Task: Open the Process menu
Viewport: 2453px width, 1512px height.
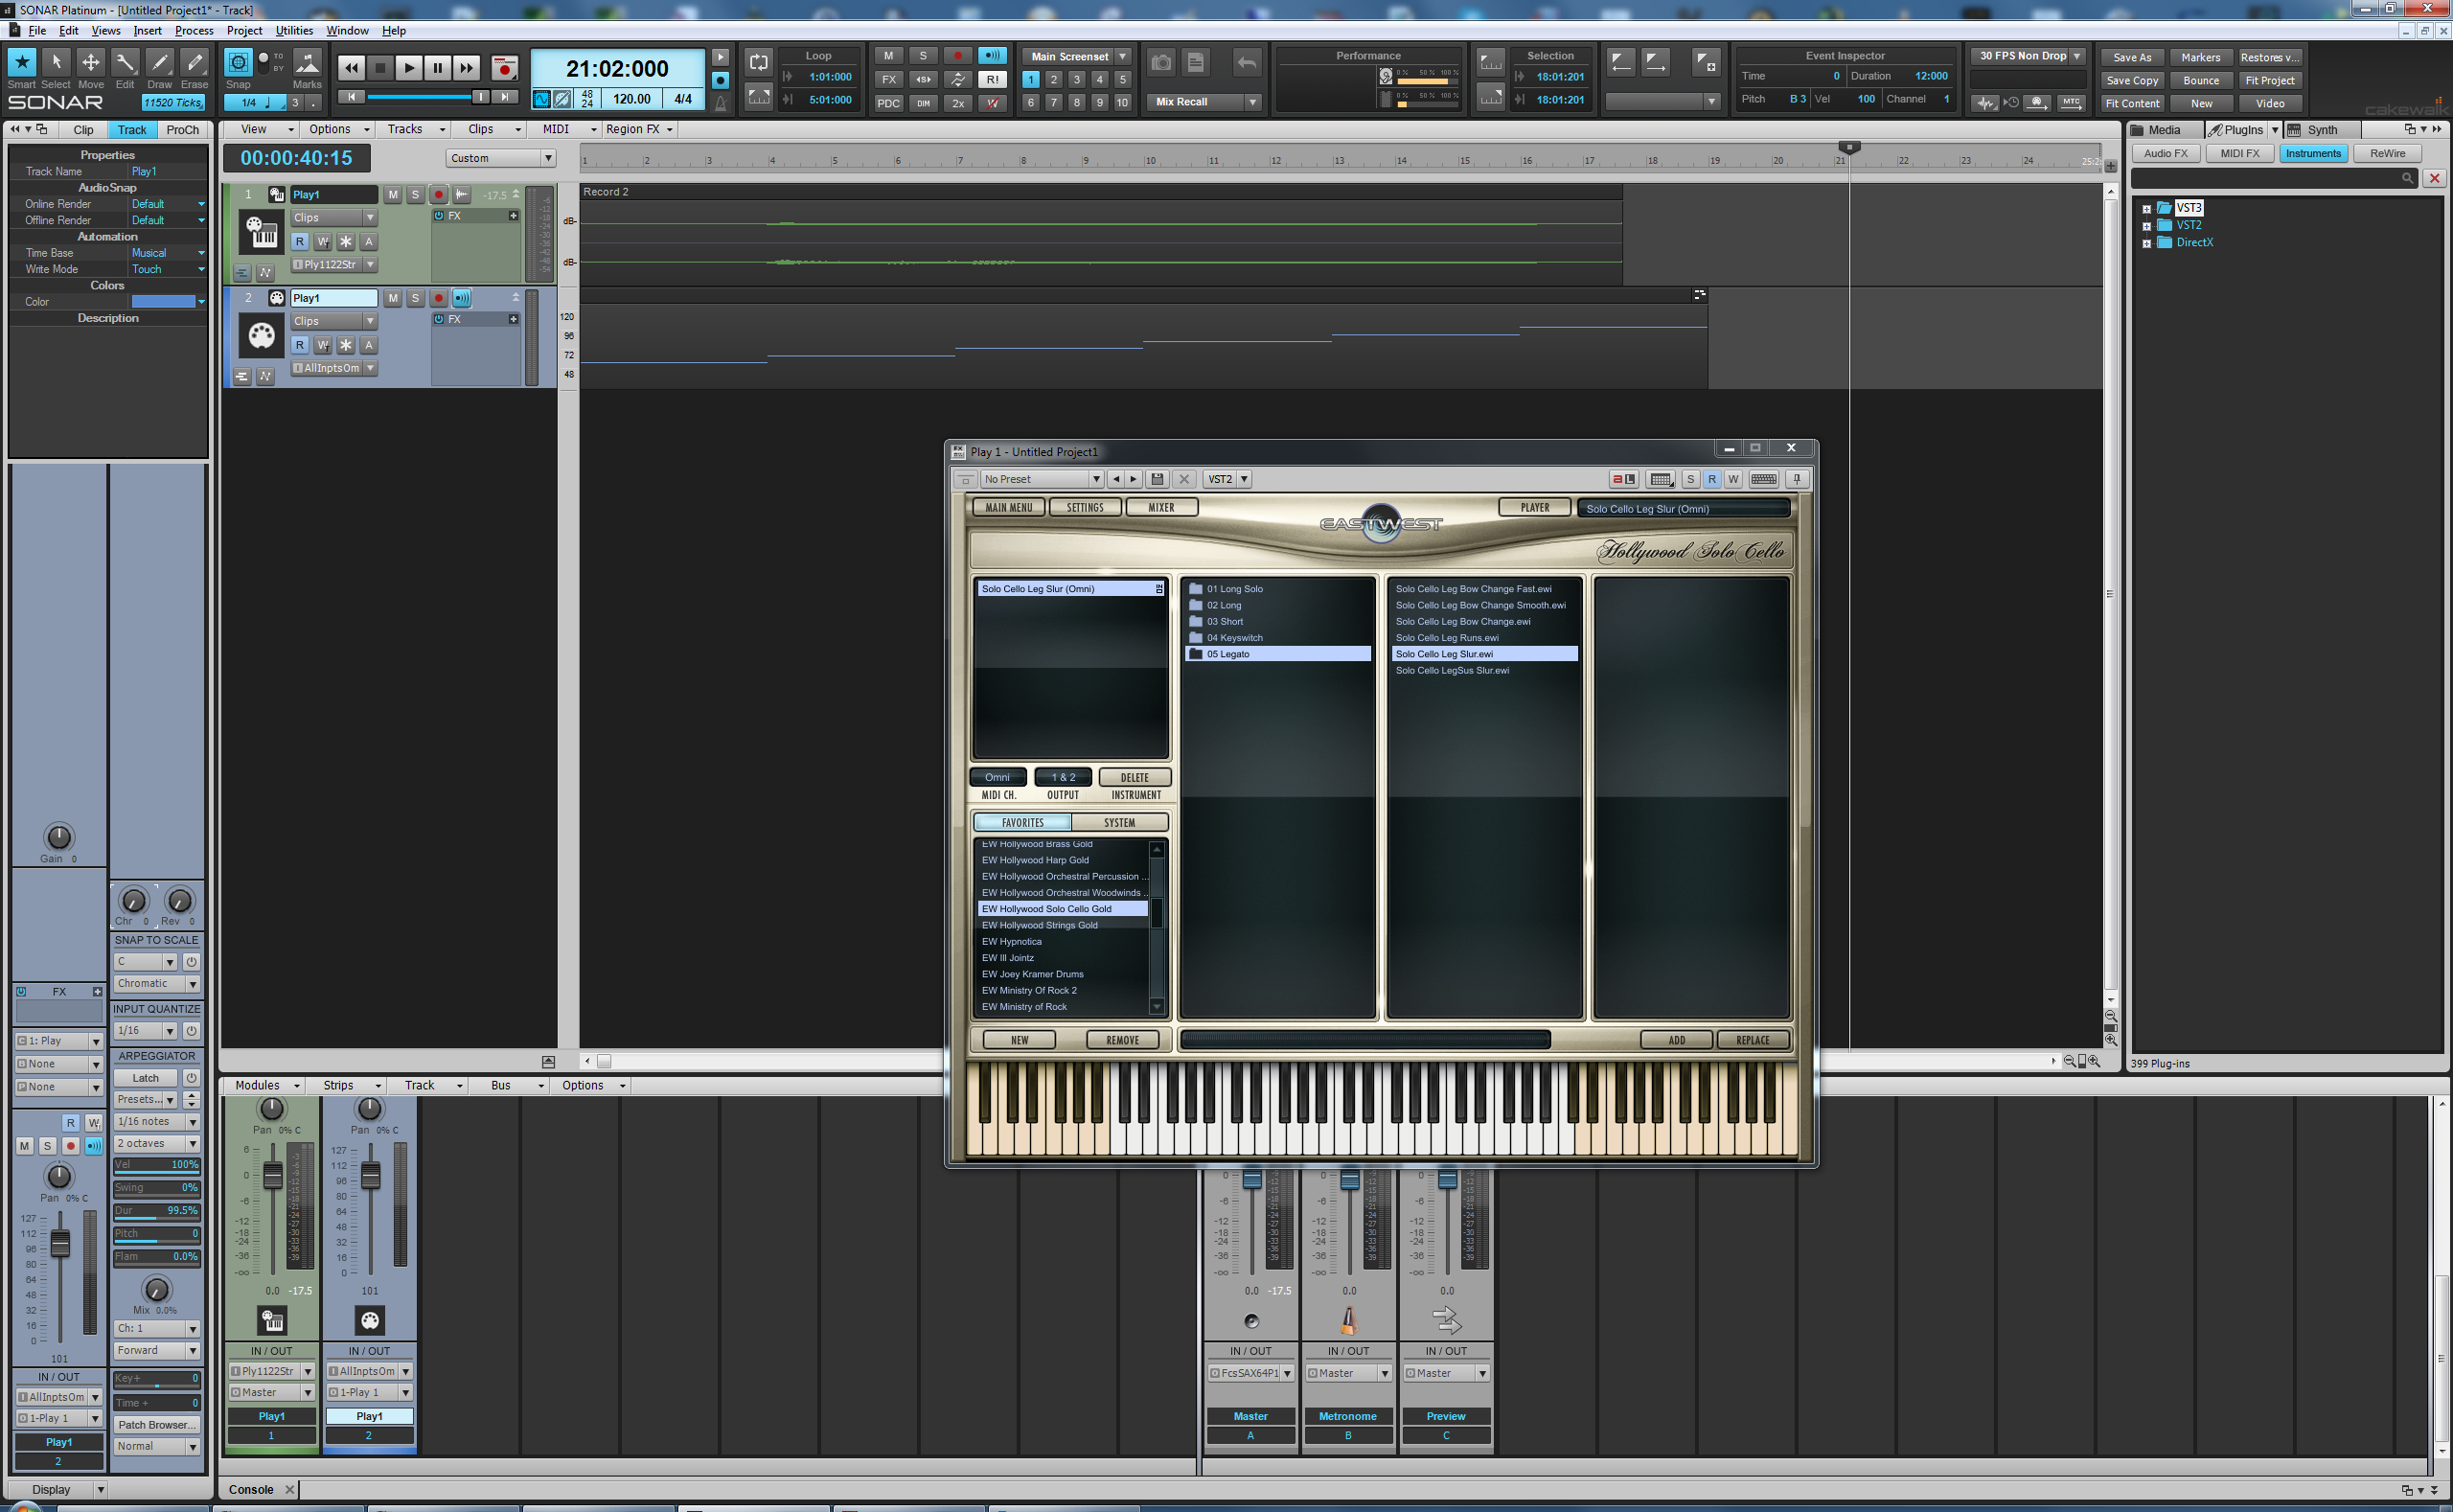Action: pos(193,31)
